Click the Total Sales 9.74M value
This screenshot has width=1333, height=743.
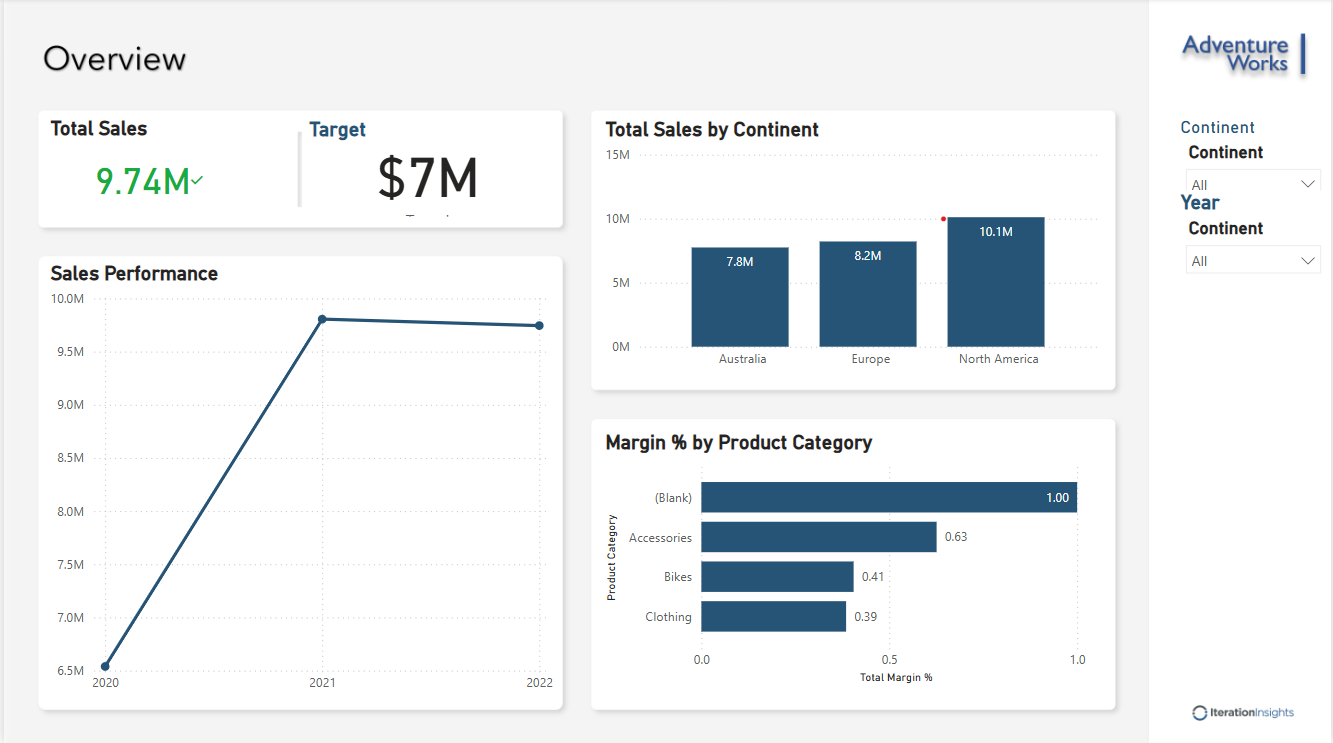pos(143,181)
